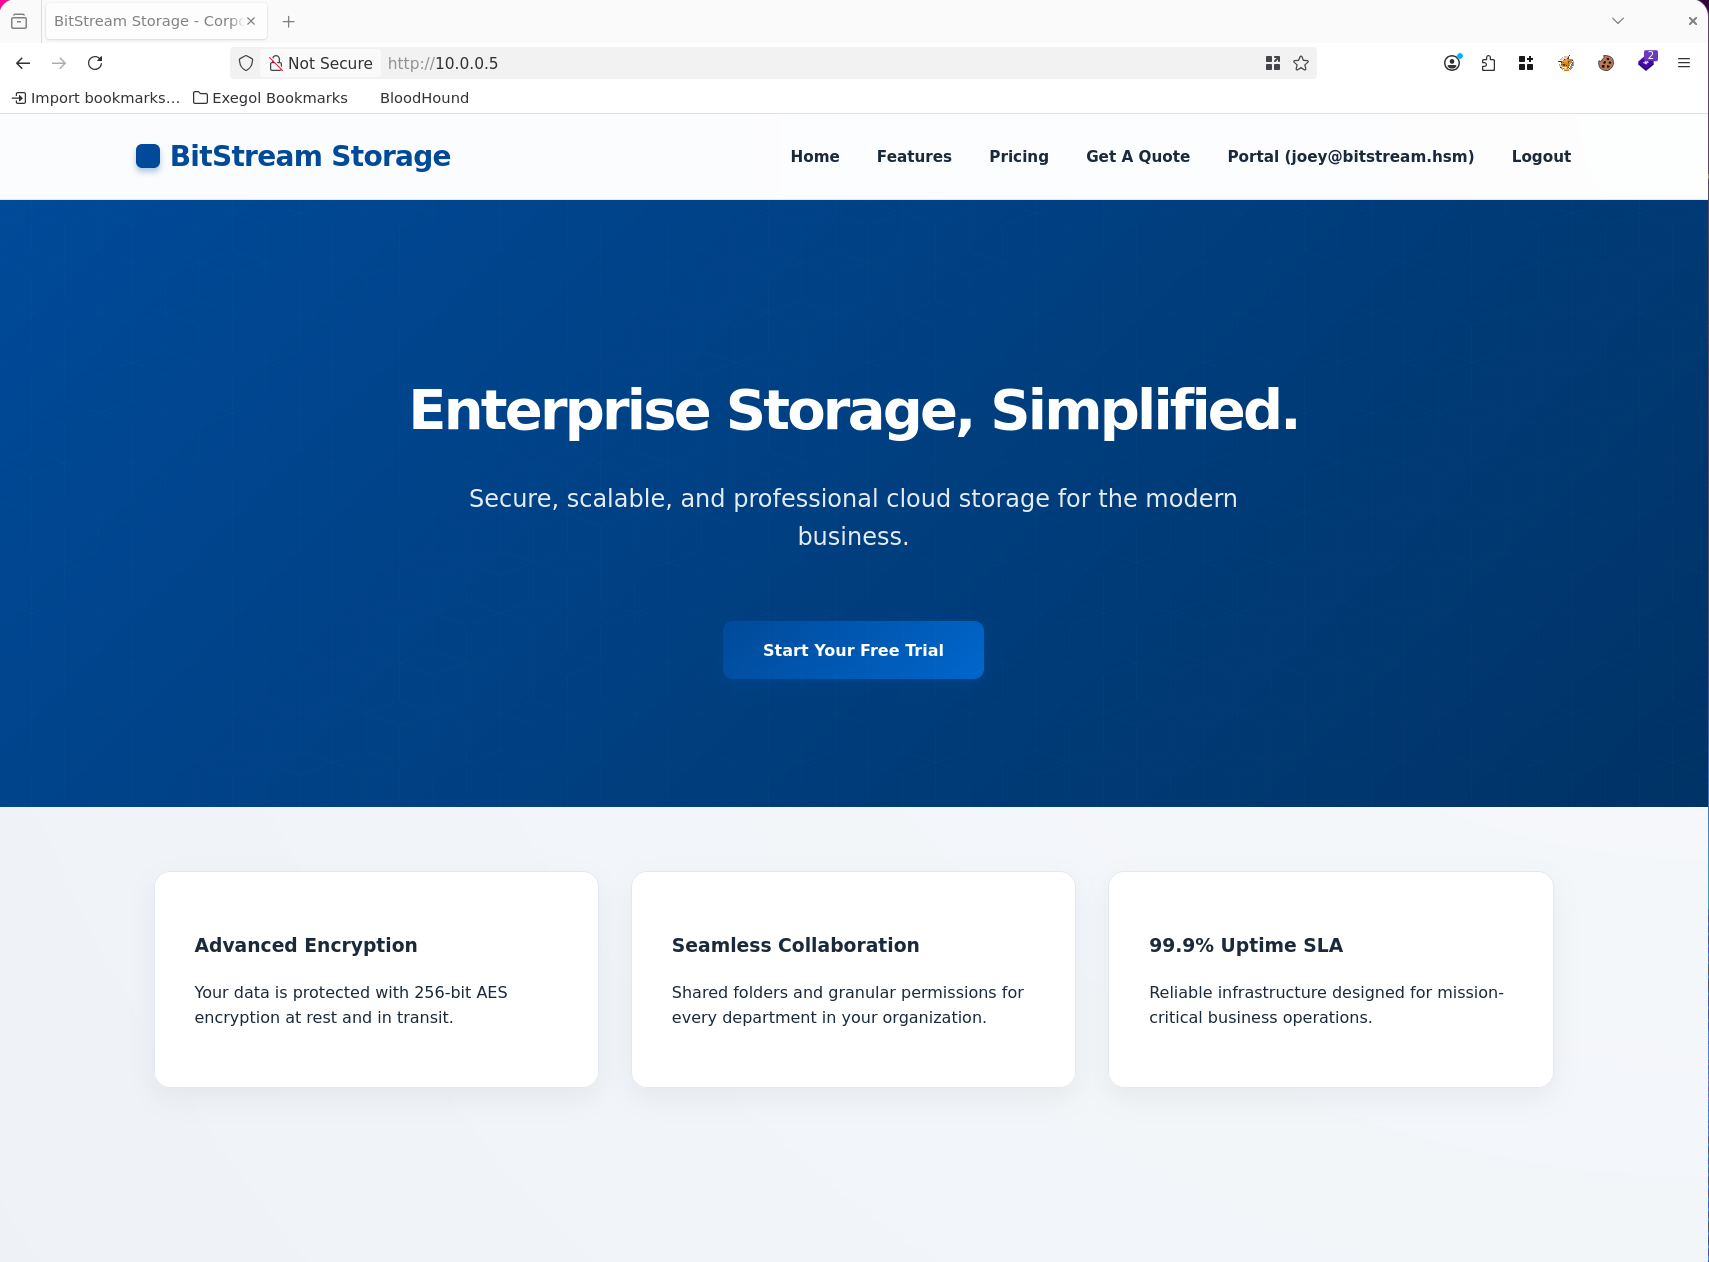Close the browser window

click(1693, 21)
